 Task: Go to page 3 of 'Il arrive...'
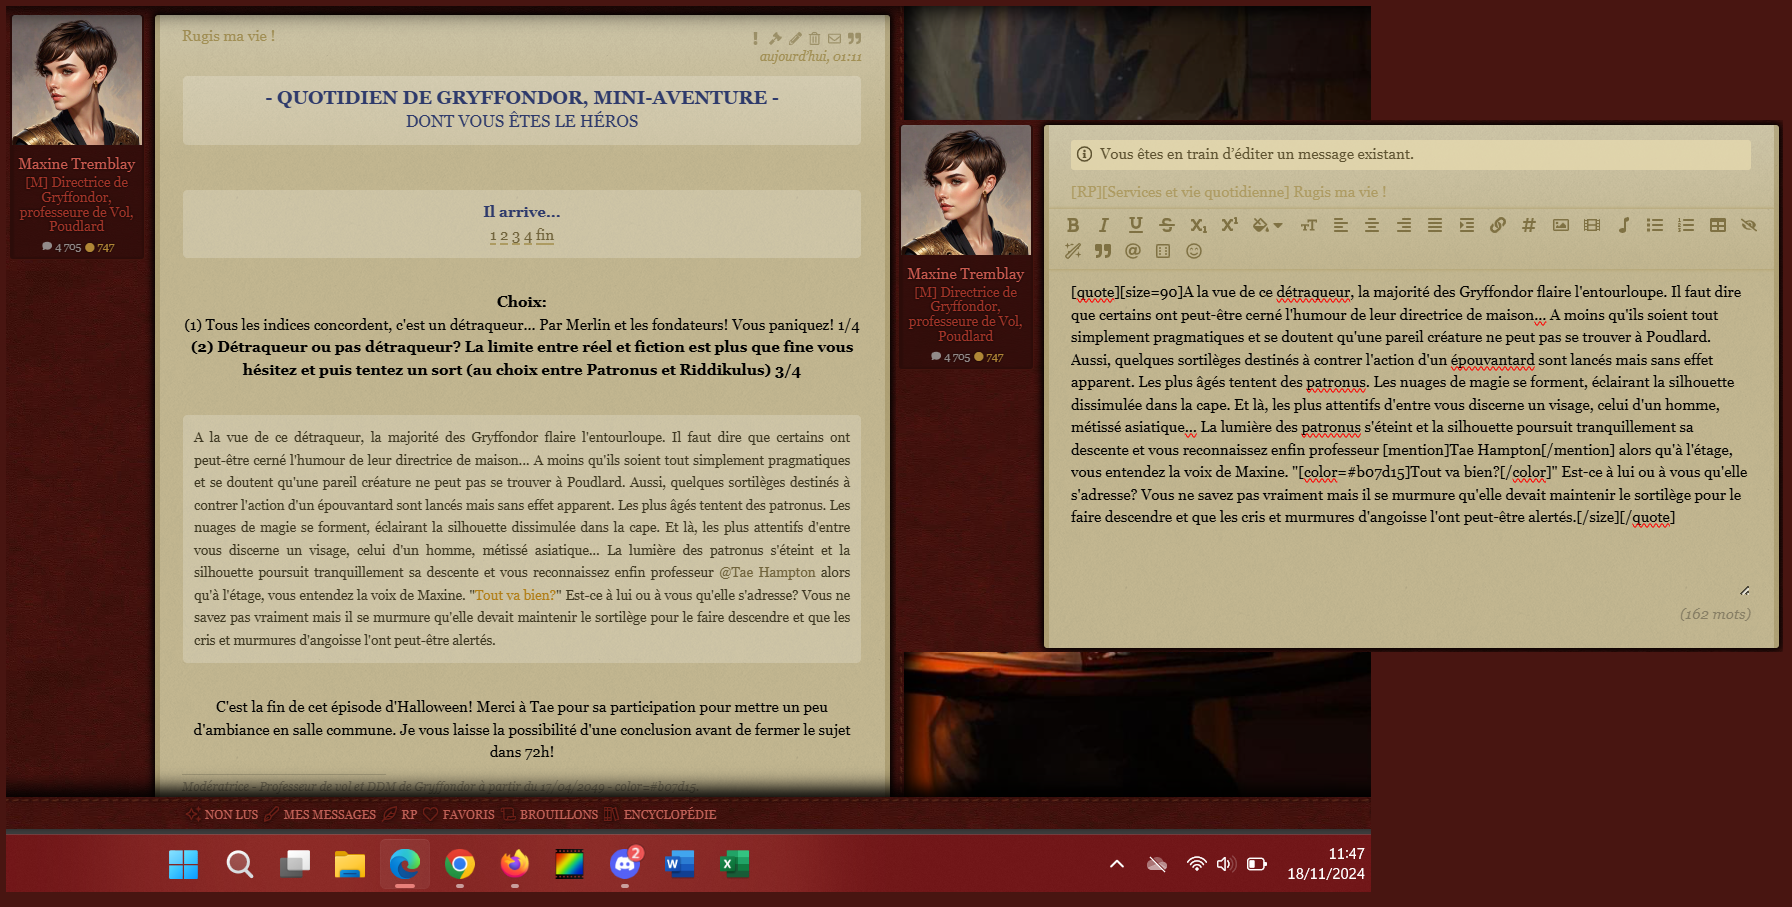[x=516, y=237]
